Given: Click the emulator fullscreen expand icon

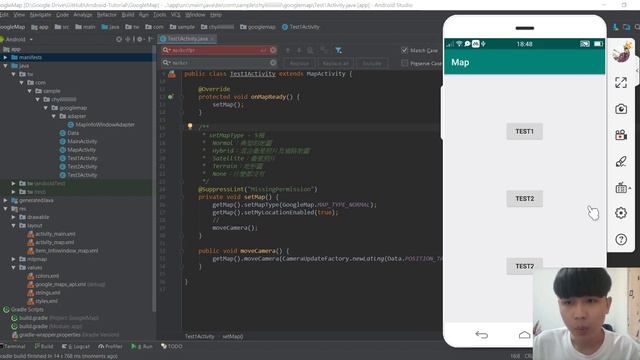Looking at the screenshot, I should click(621, 82).
